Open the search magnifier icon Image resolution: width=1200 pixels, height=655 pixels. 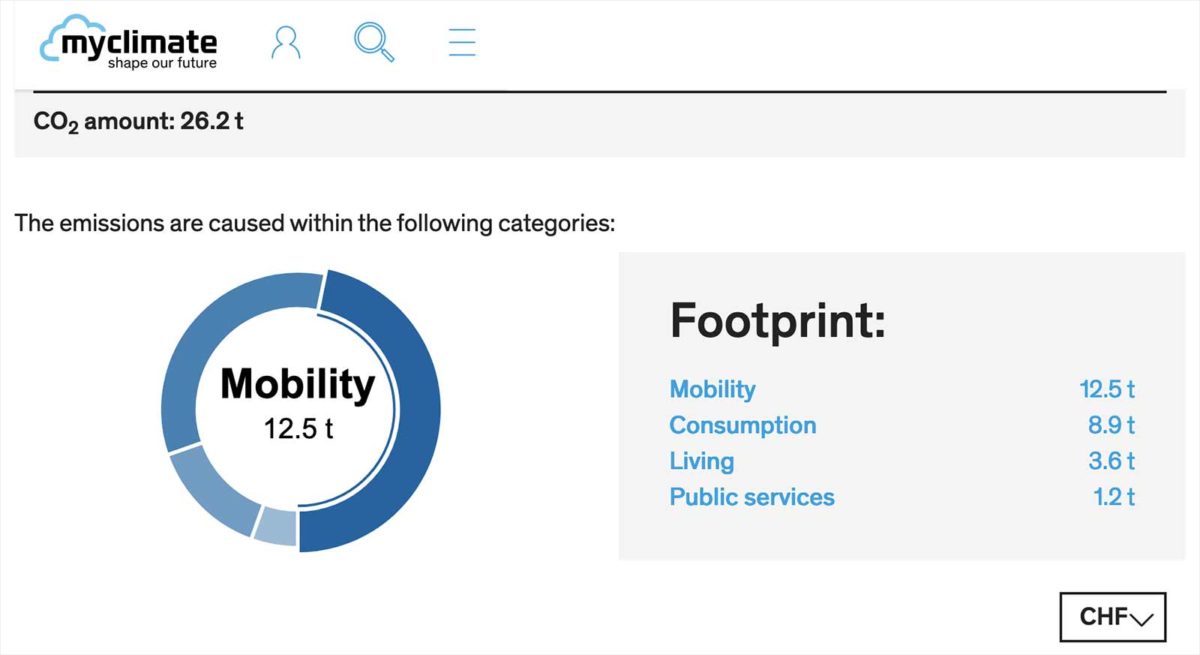[375, 42]
